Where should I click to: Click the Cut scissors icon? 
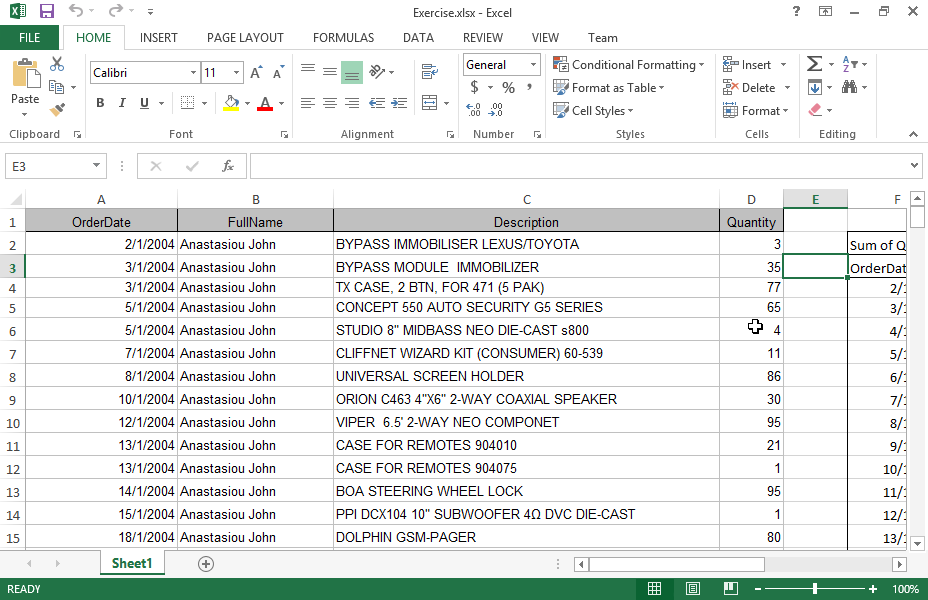pos(57,65)
